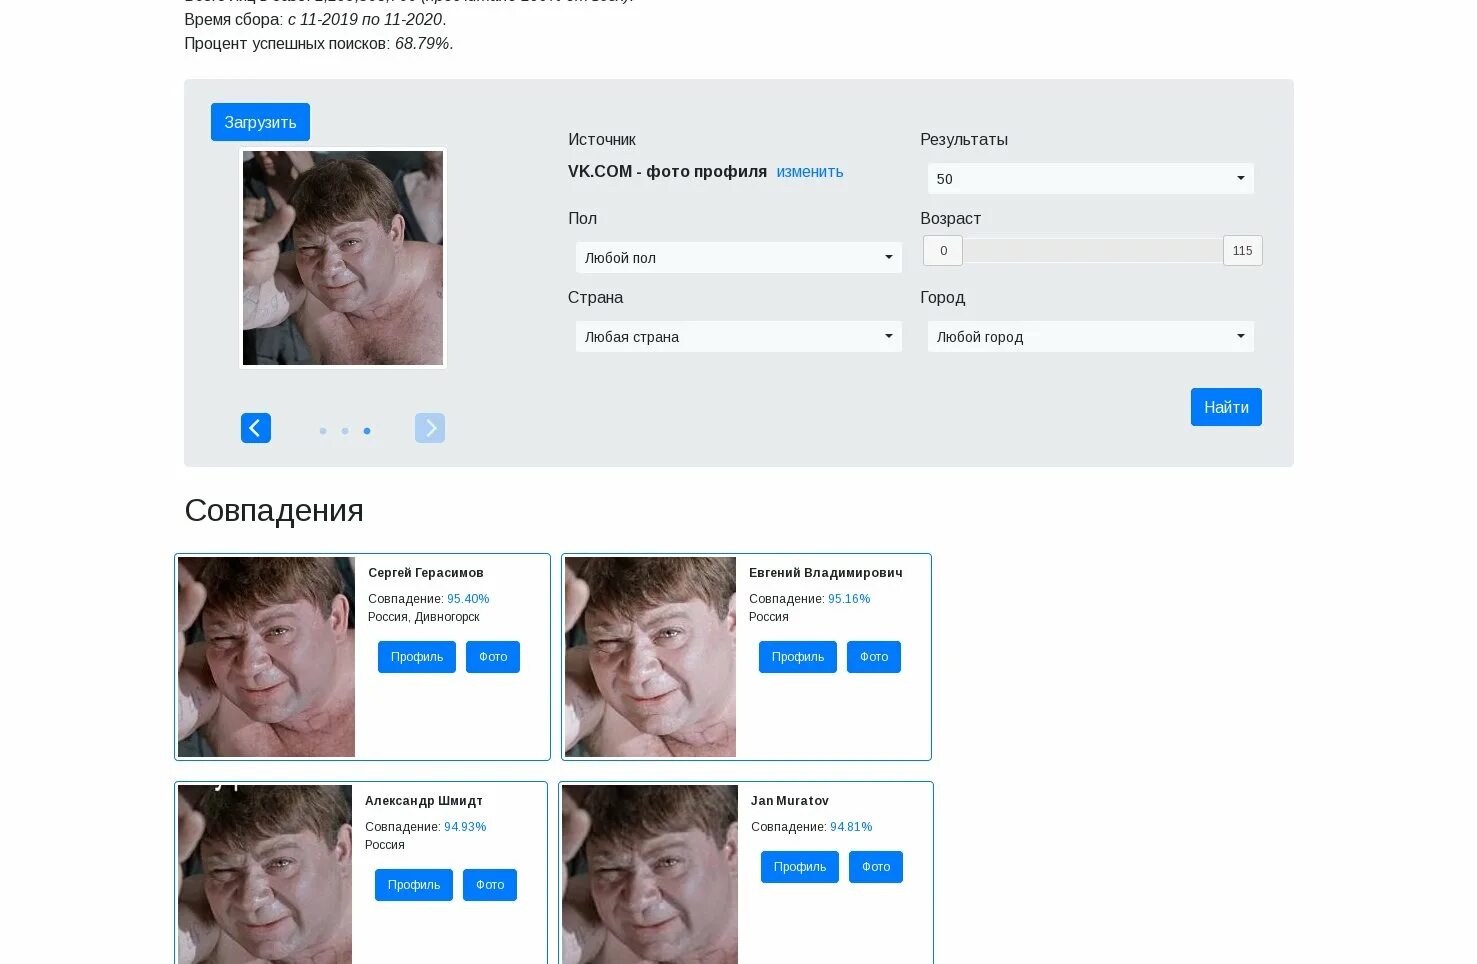Image resolution: width=1477 pixels, height=964 pixels.
Task: Select the first carousel dot indicator
Action: coord(323,431)
